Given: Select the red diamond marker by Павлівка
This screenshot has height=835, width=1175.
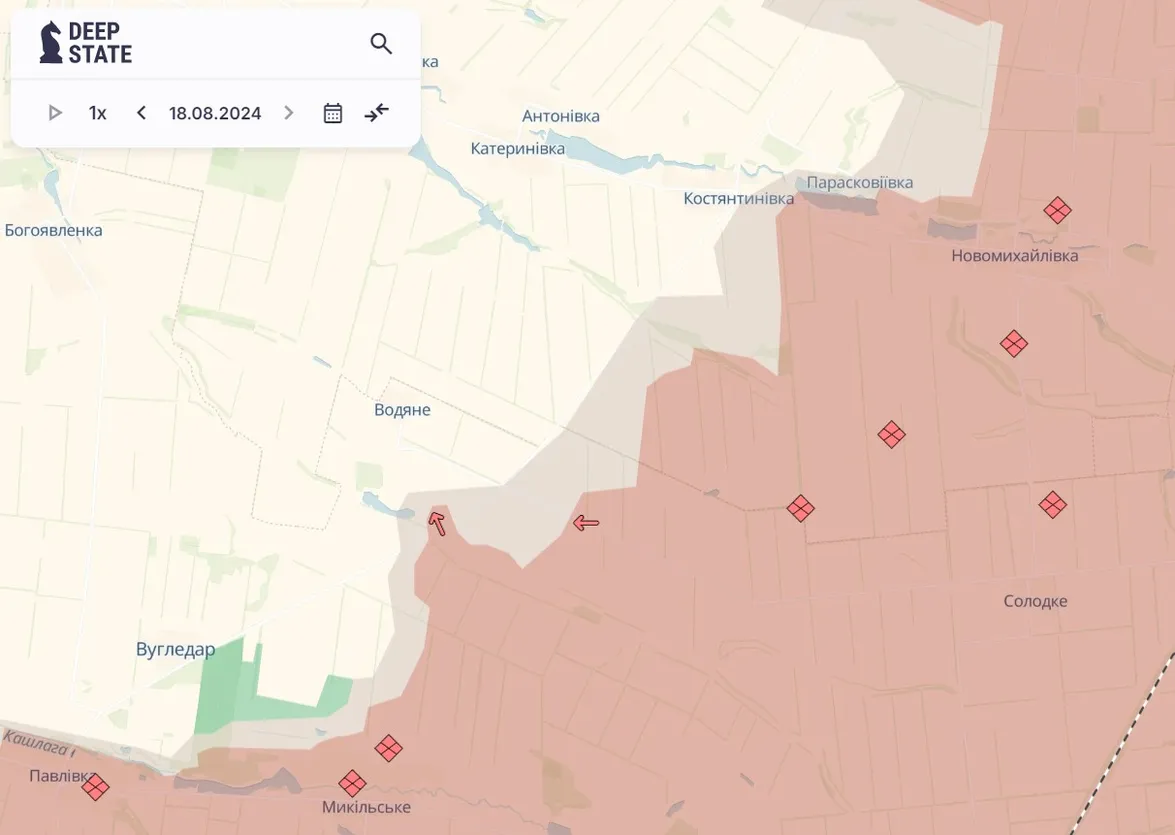Looking at the screenshot, I should (x=95, y=787).
